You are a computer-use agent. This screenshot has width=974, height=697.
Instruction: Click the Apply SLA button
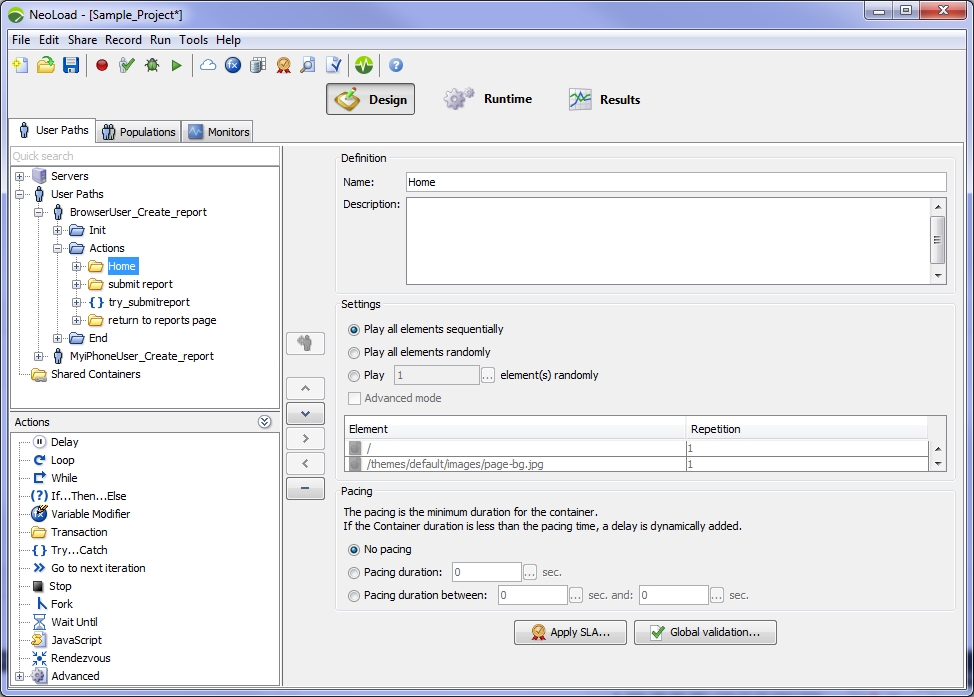pos(569,632)
